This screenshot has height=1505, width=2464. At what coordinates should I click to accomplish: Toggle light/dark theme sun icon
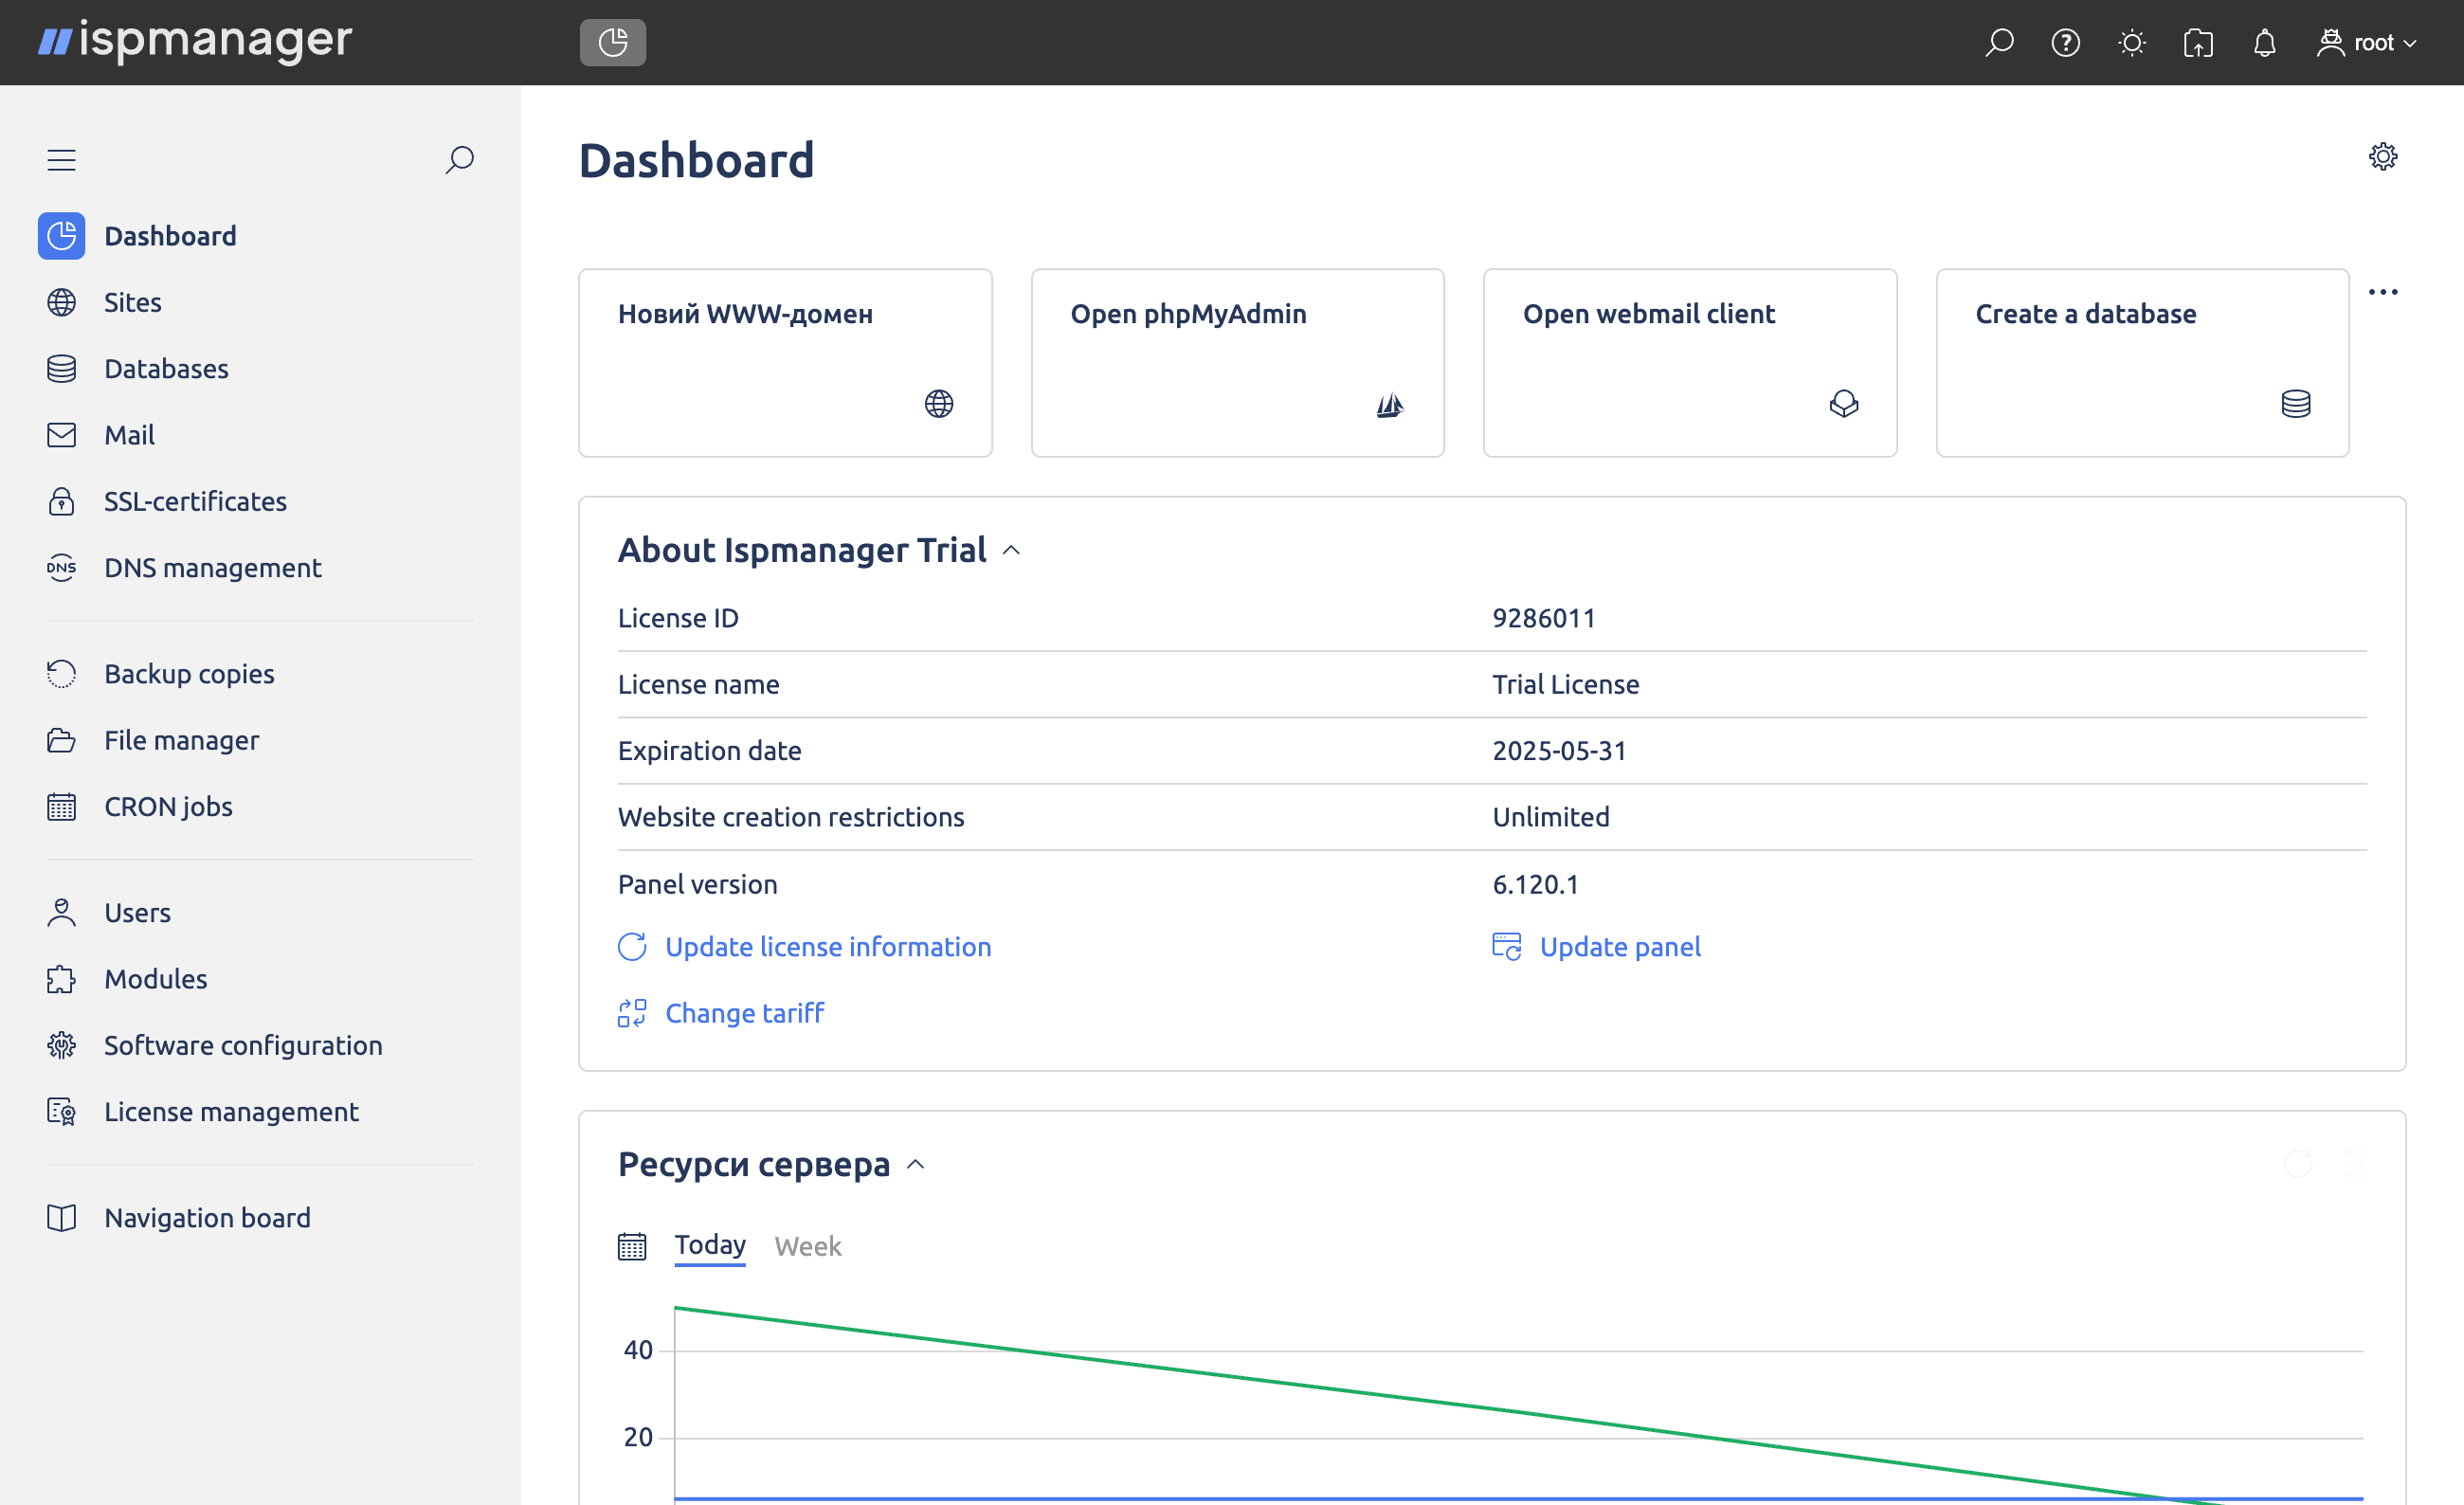coord(2132,43)
